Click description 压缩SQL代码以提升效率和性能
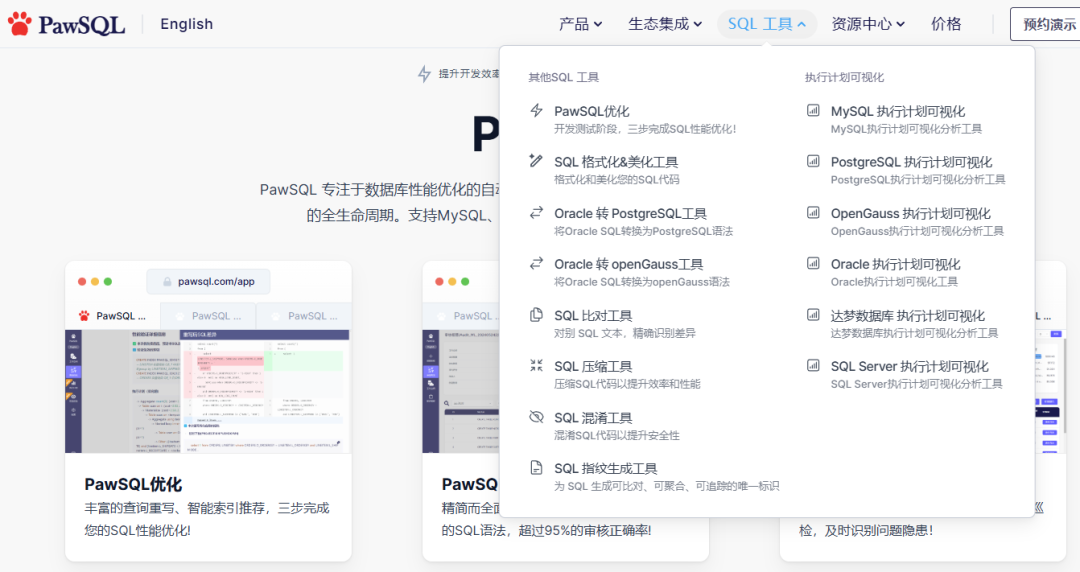 pyautogui.click(x=627, y=384)
